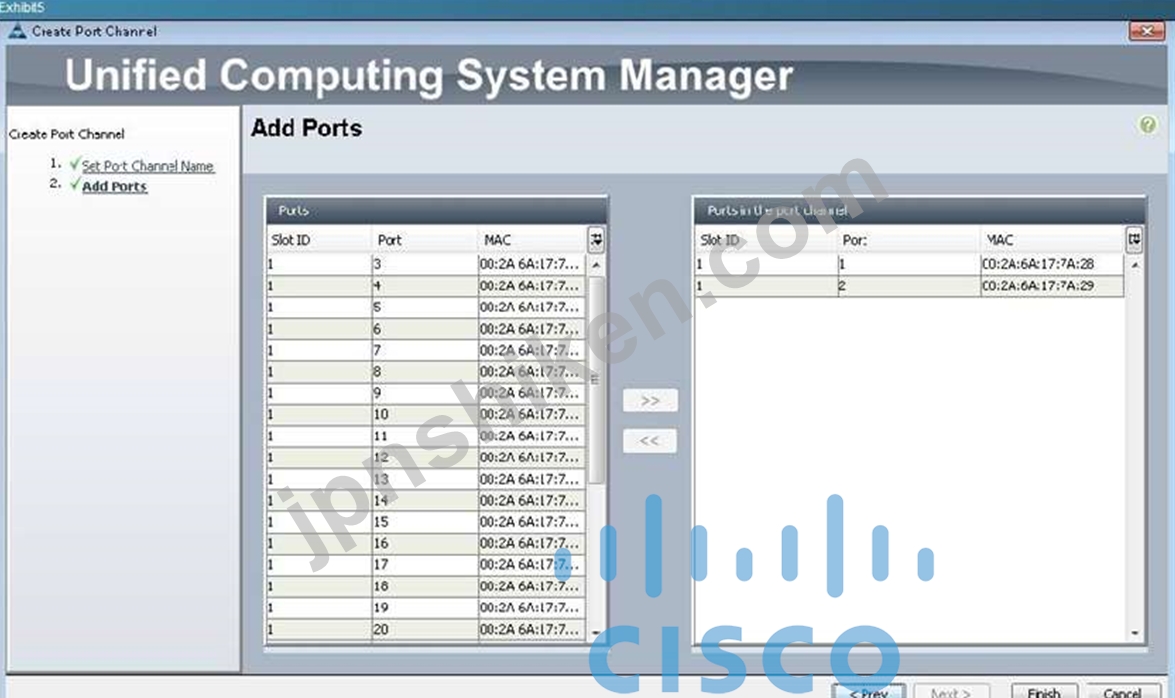Select port 7 row in Ports list
This screenshot has height=698, width=1175.
point(426,350)
